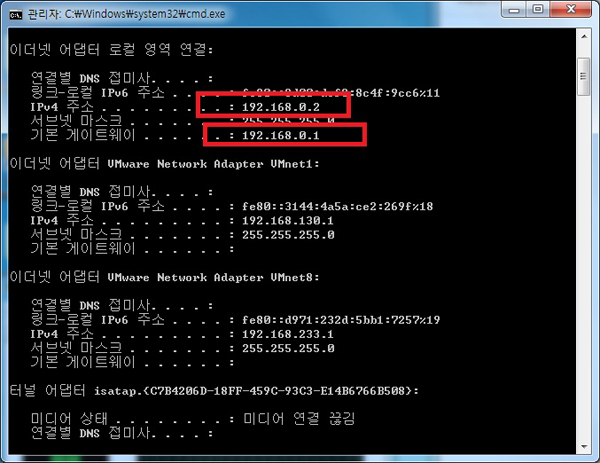Click the VMnet8 adapter heading

pyautogui.click(x=165, y=277)
